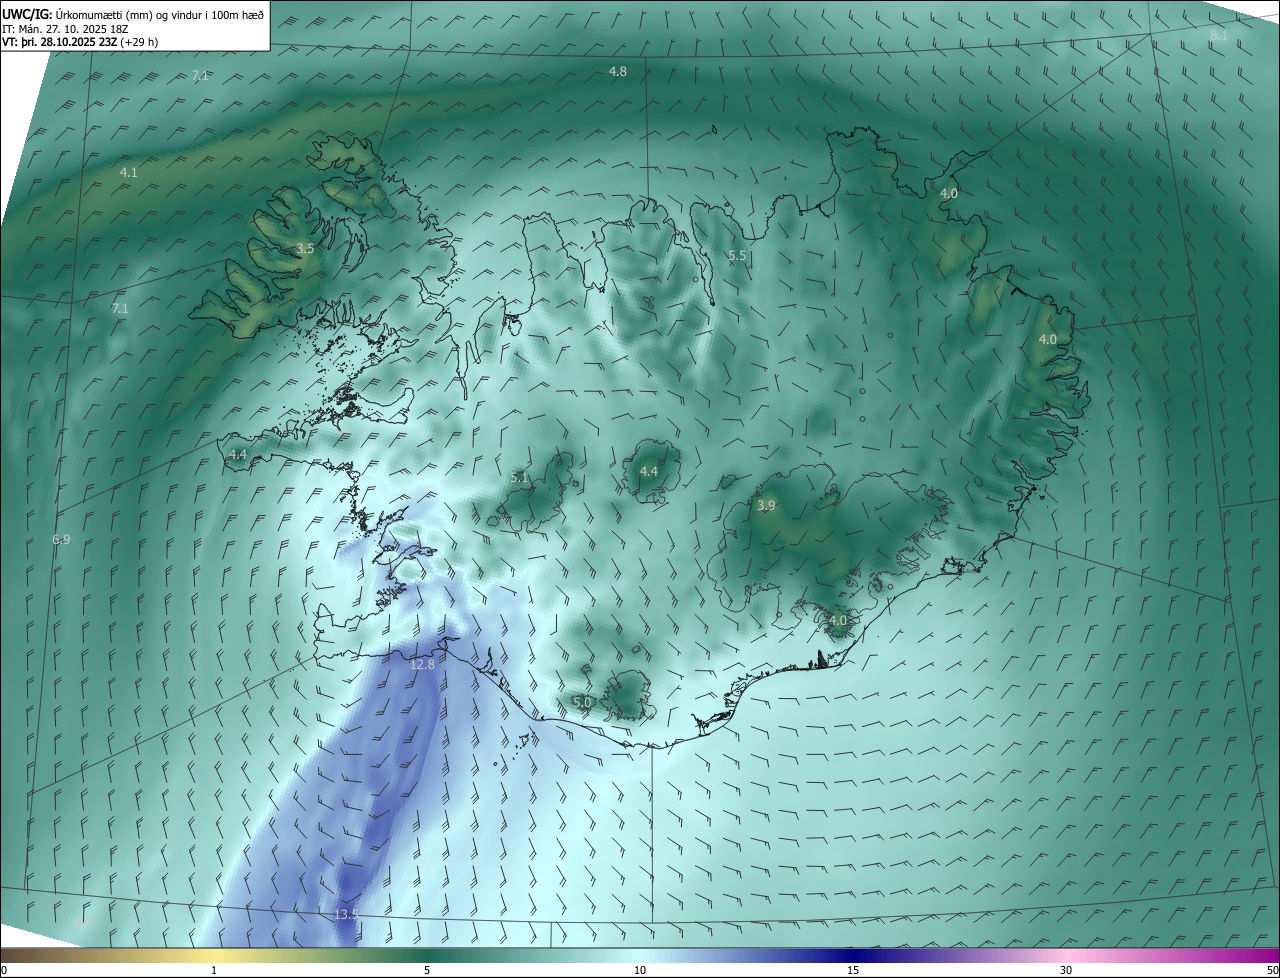Click the title line "UWC/IG: Úrkomumætti (mm) og vindur í 100m hæð"
This screenshot has width=1280, height=978.
[133, 13]
